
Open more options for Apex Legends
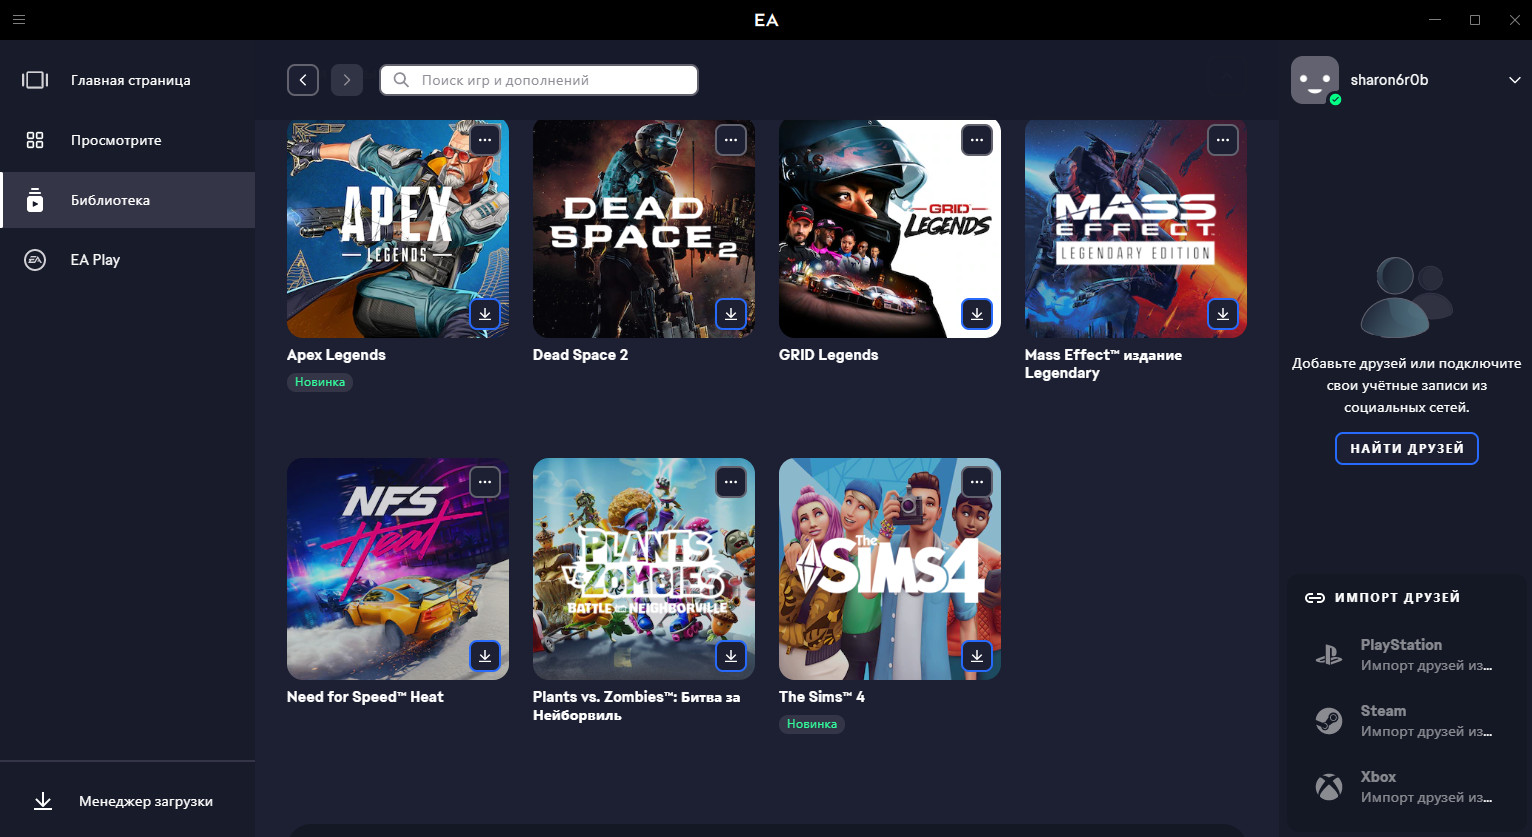click(485, 140)
